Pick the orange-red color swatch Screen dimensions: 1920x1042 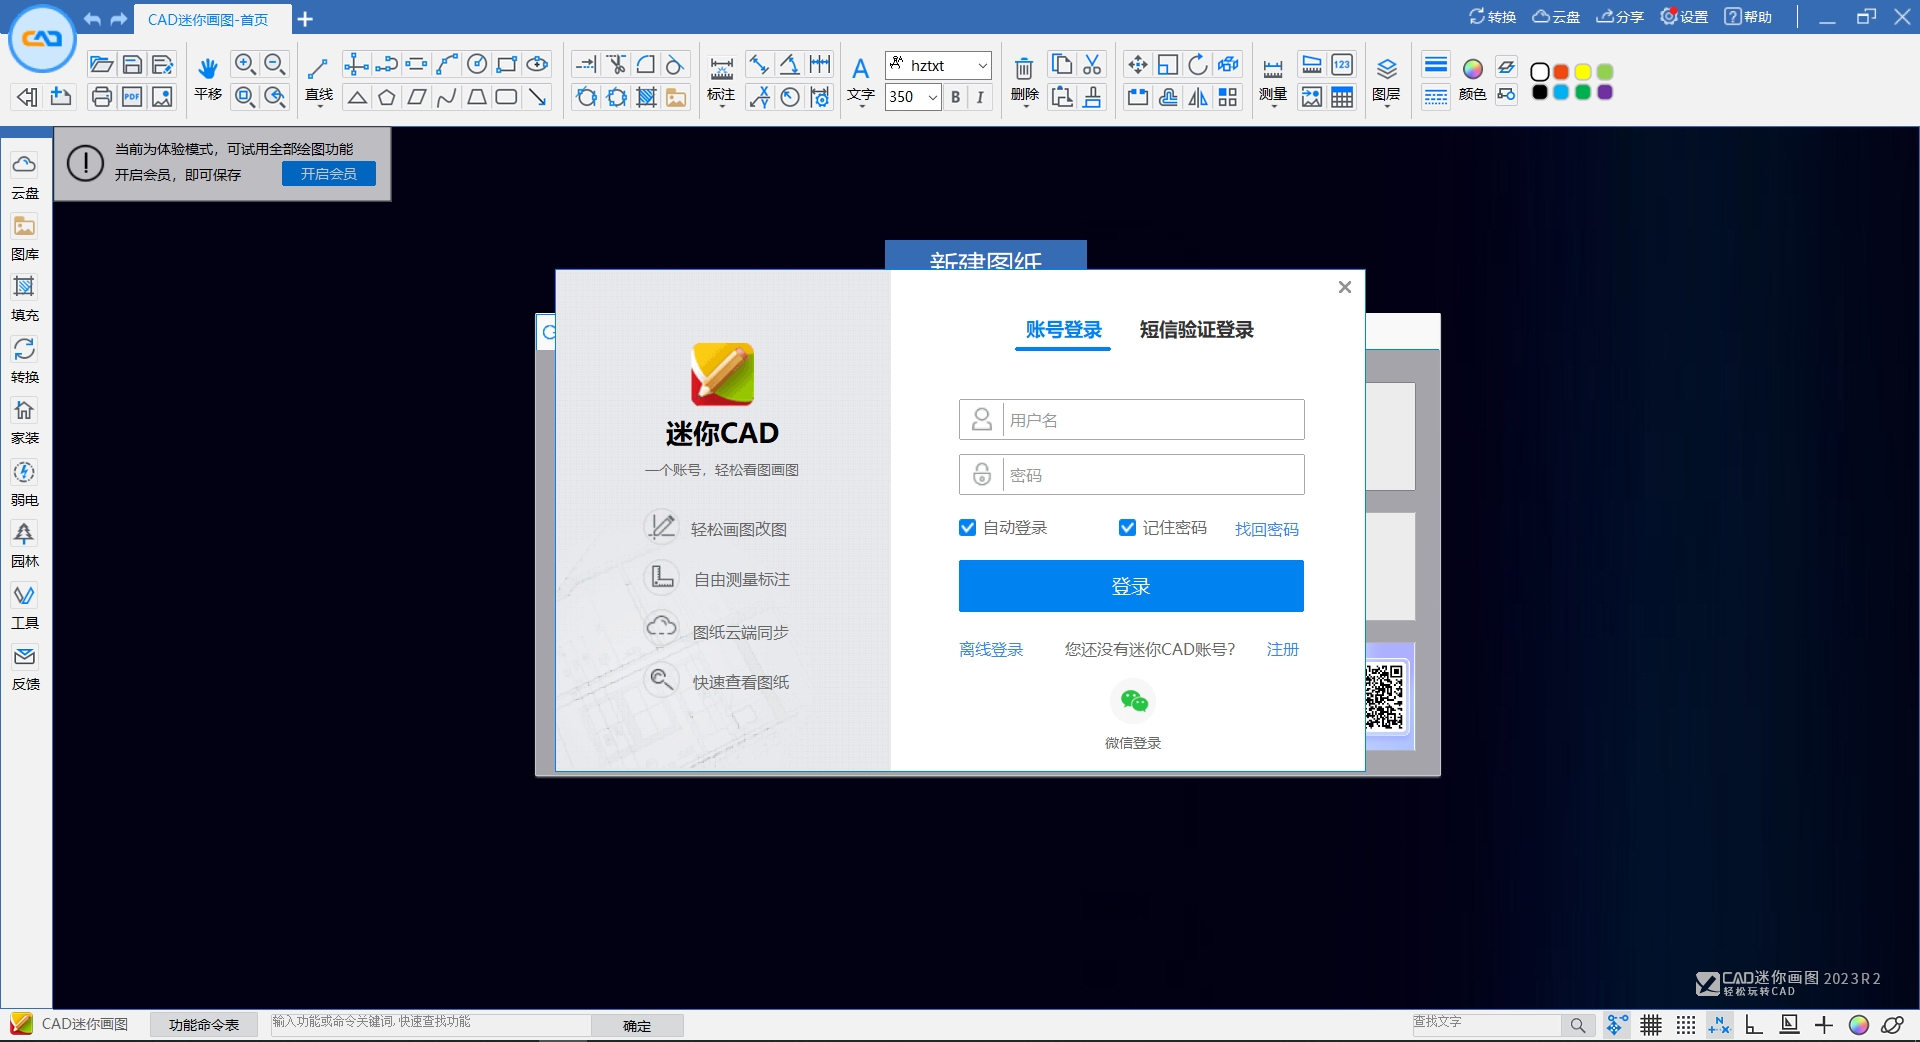click(1561, 72)
